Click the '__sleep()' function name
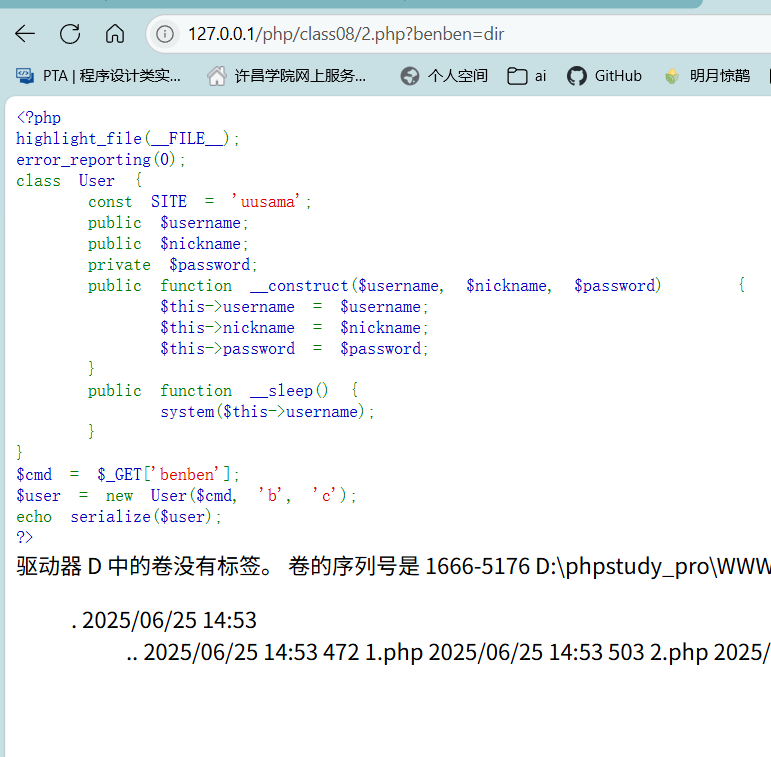 (289, 391)
